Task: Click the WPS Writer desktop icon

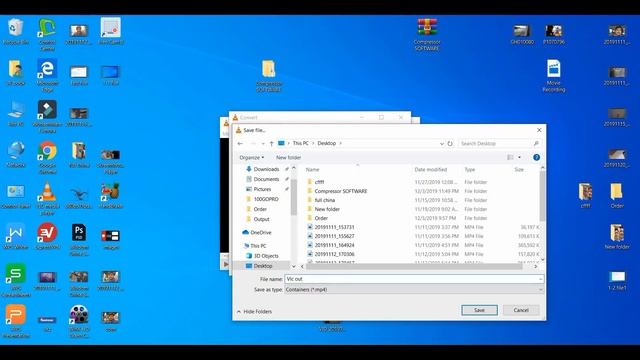Action: pyautogui.click(x=16, y=236)
